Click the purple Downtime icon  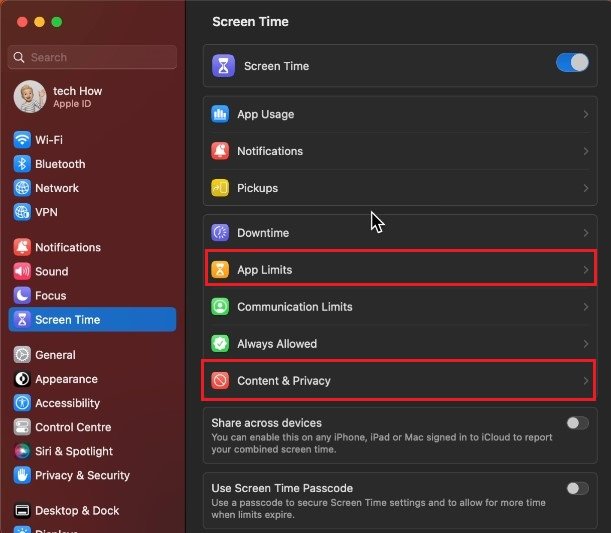tap(220, 233)
